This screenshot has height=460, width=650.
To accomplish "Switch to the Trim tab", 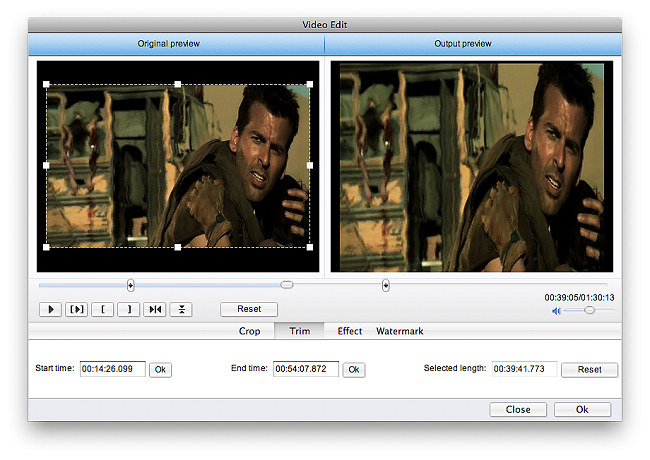I will click(300, 331).
